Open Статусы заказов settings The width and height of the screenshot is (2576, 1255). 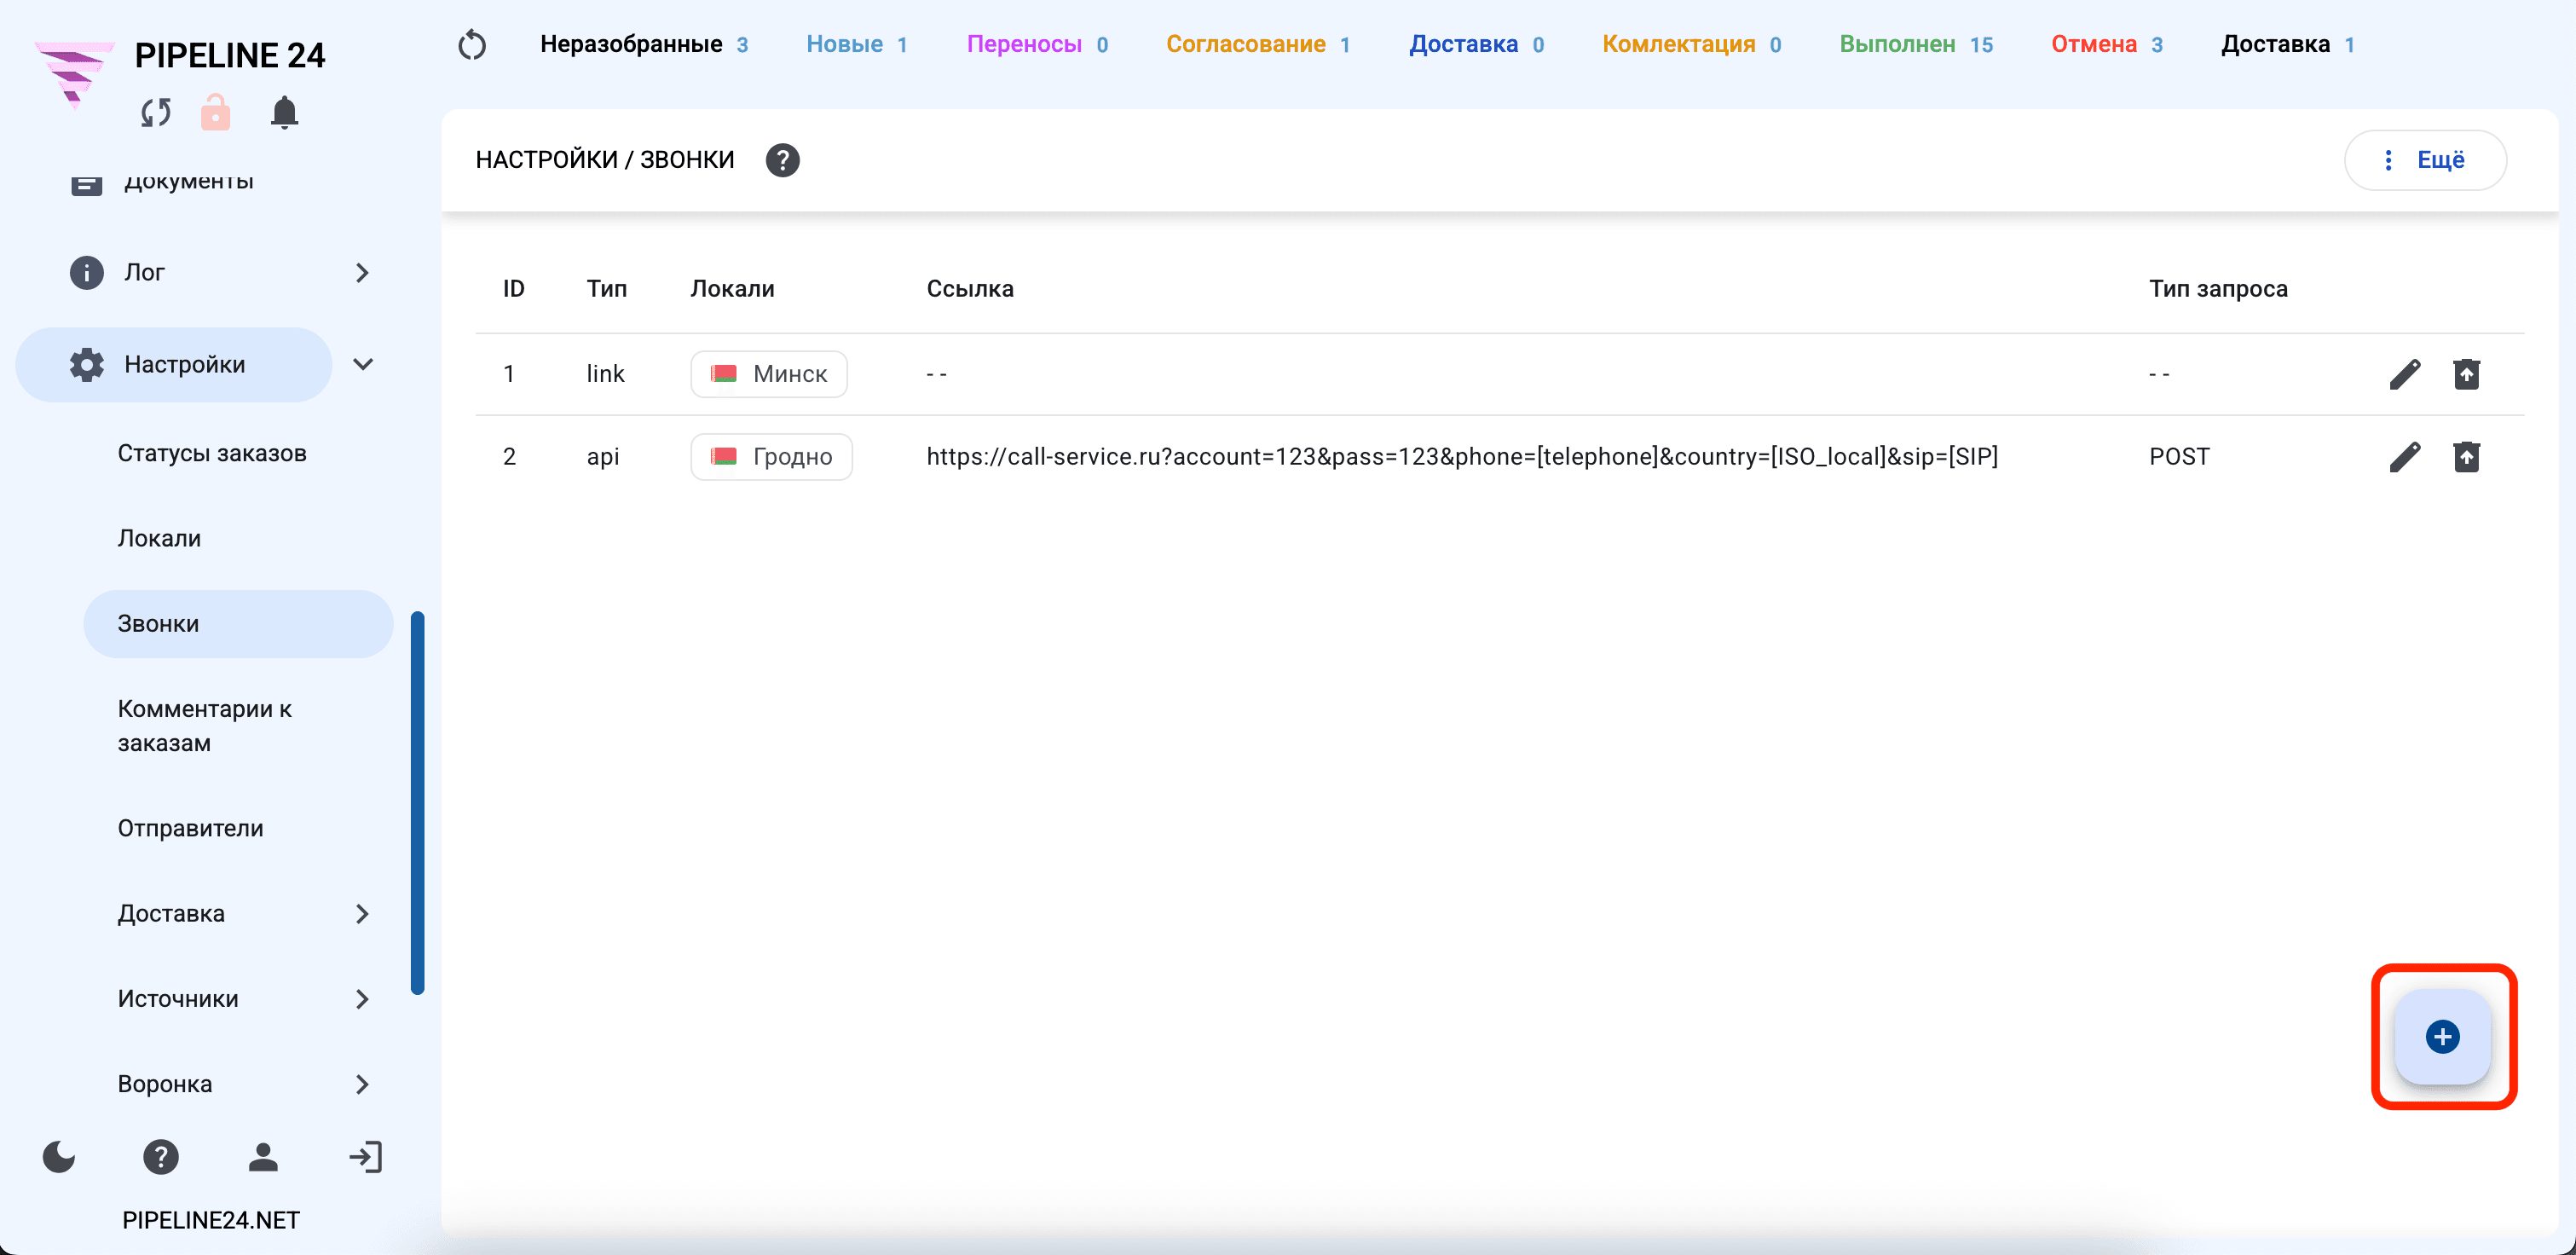tap(212, 453)
